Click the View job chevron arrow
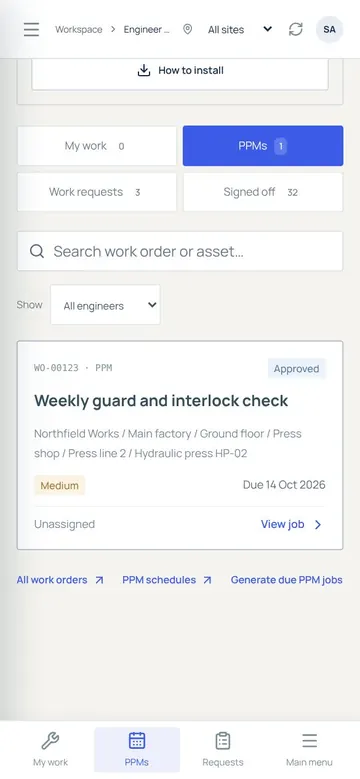The height and width of the screenshot is (779, 360). click(x=318, y=525)
